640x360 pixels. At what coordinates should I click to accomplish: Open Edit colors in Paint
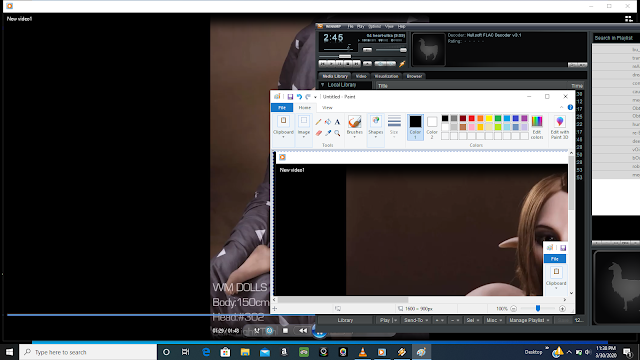click(x=537, y=127)
